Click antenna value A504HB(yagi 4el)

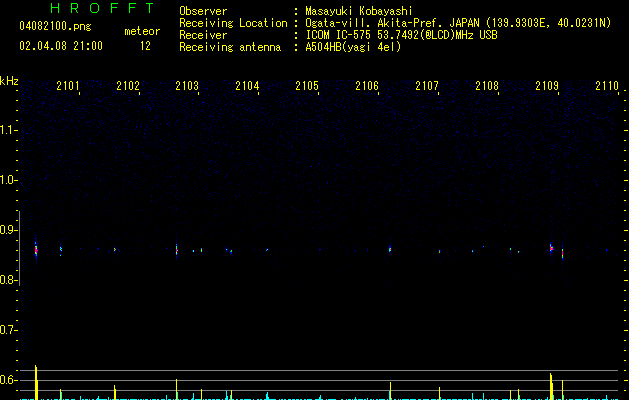tap(353, 47)
